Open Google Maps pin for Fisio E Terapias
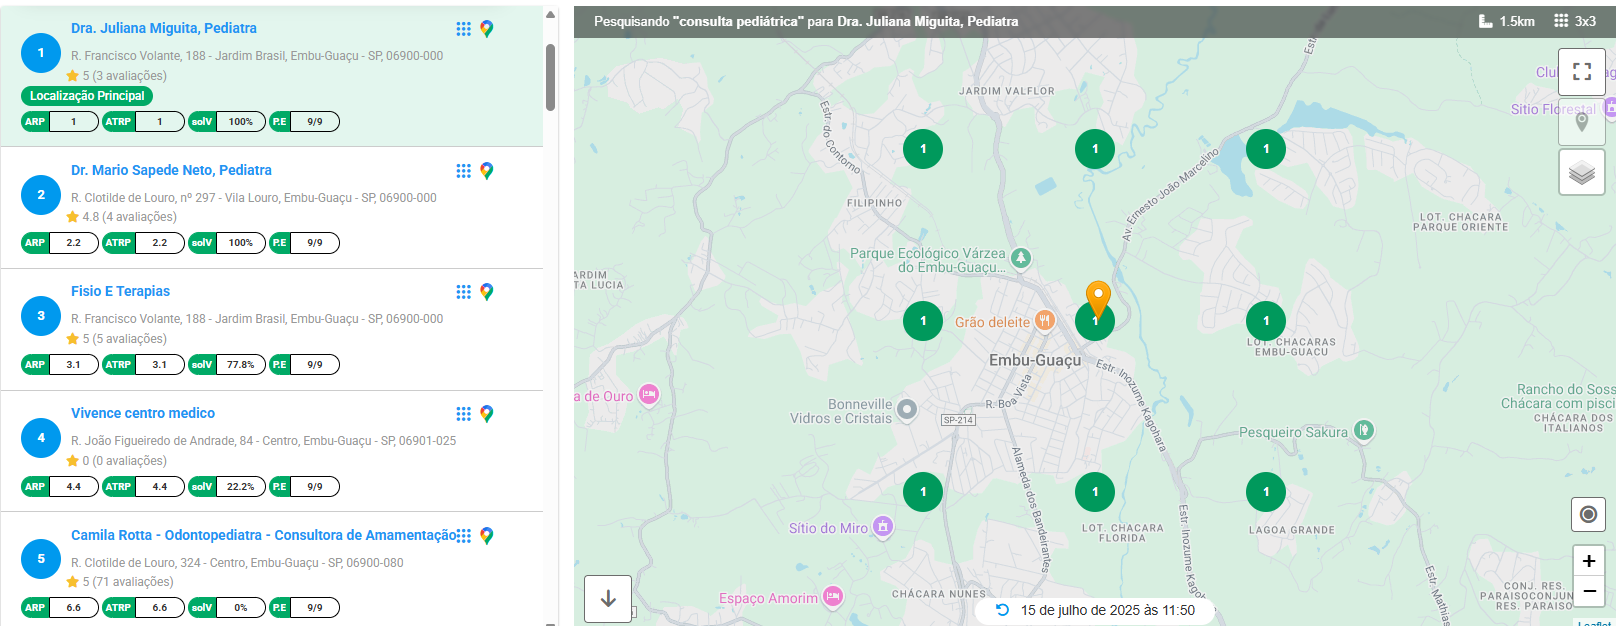This screenshot has width=1620, height=626. [x=487, y=292]
